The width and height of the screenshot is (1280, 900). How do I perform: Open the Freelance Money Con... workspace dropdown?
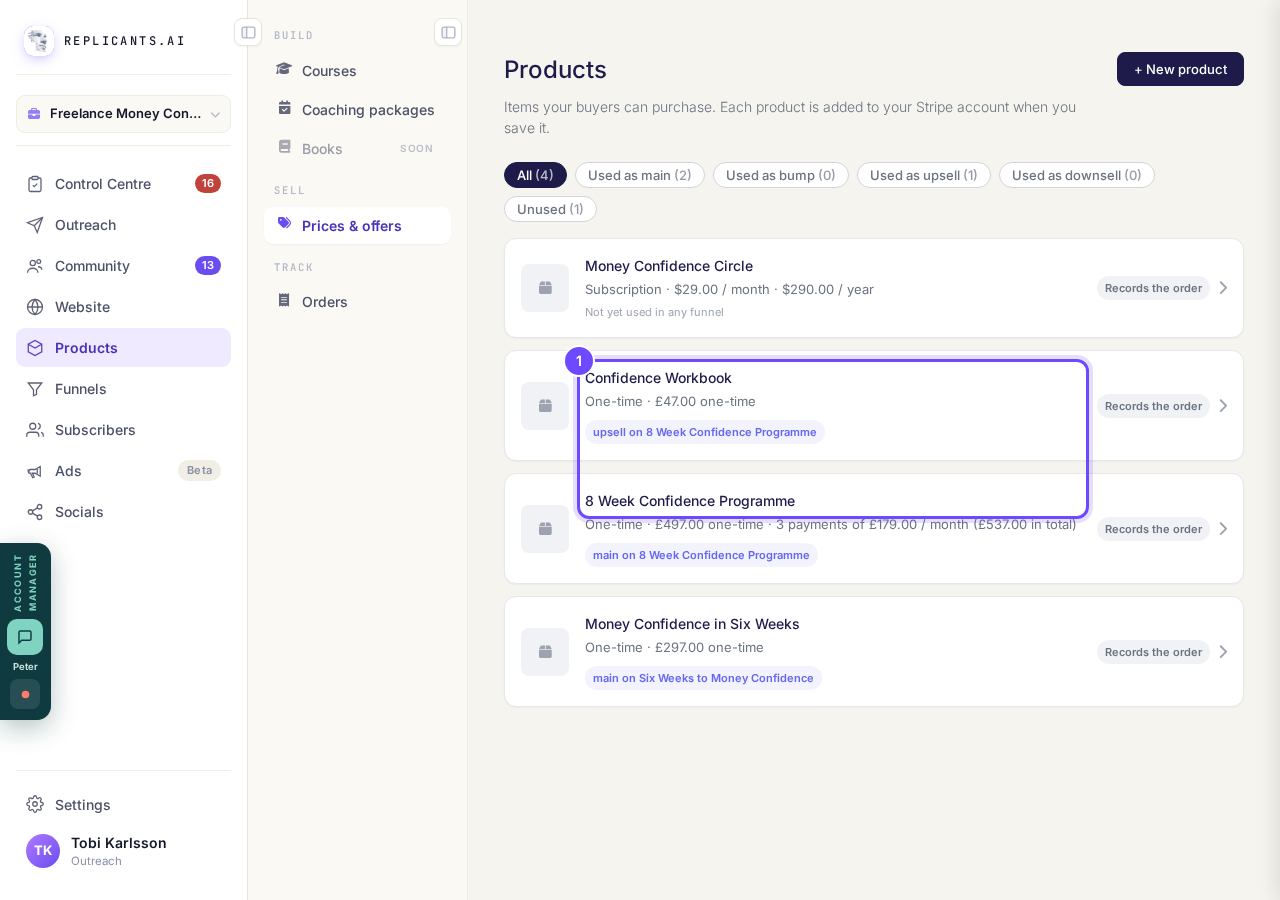pos(123,114)
